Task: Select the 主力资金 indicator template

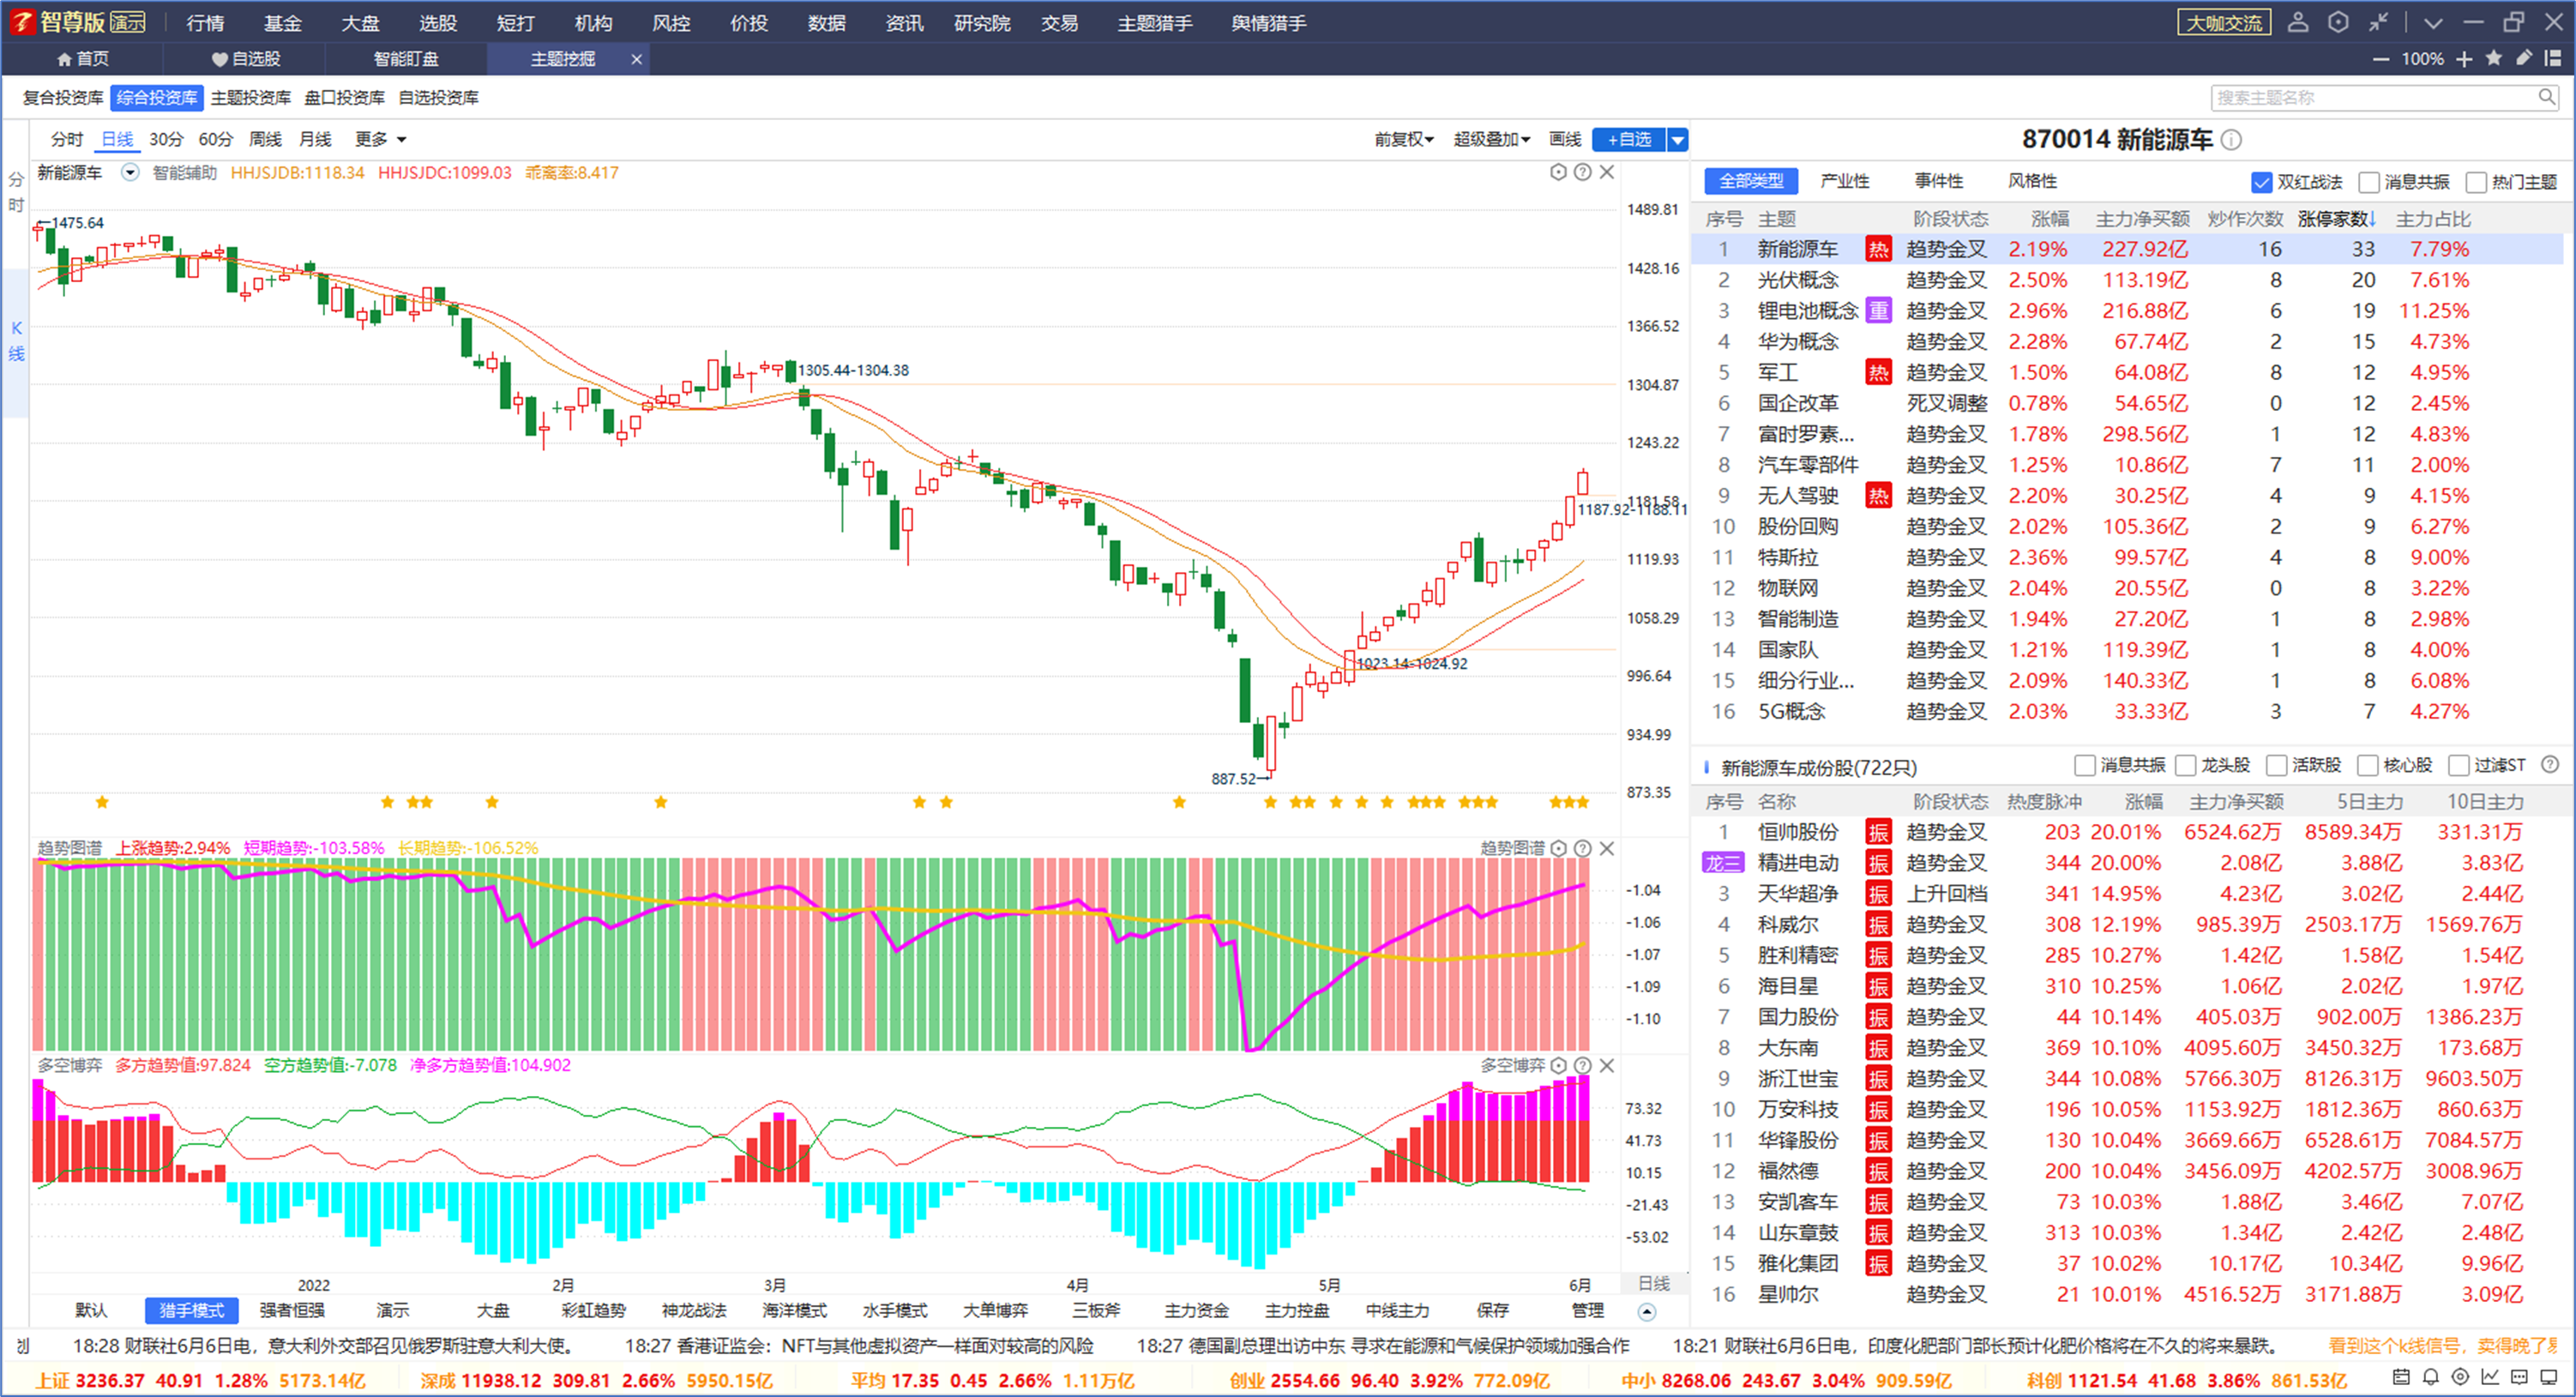Action: 1196,1310
